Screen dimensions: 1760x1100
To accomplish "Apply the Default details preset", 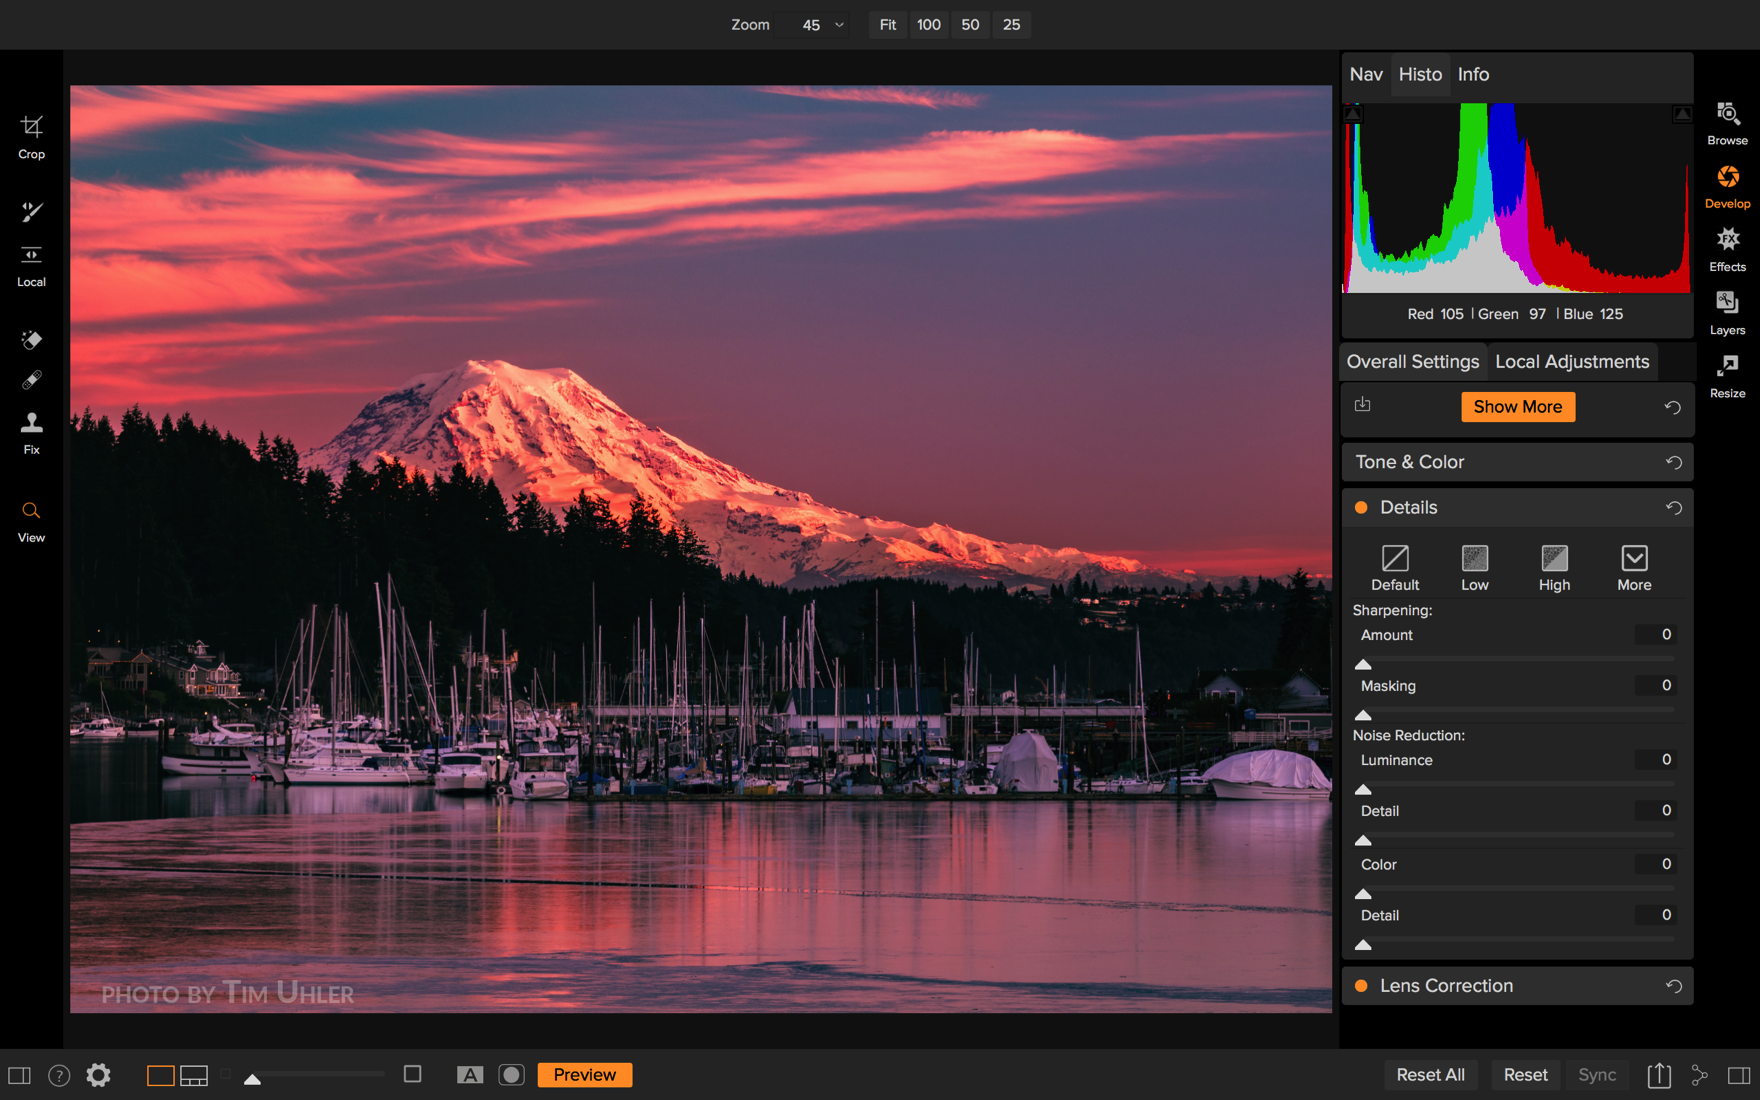I will tap(1394, 568).
